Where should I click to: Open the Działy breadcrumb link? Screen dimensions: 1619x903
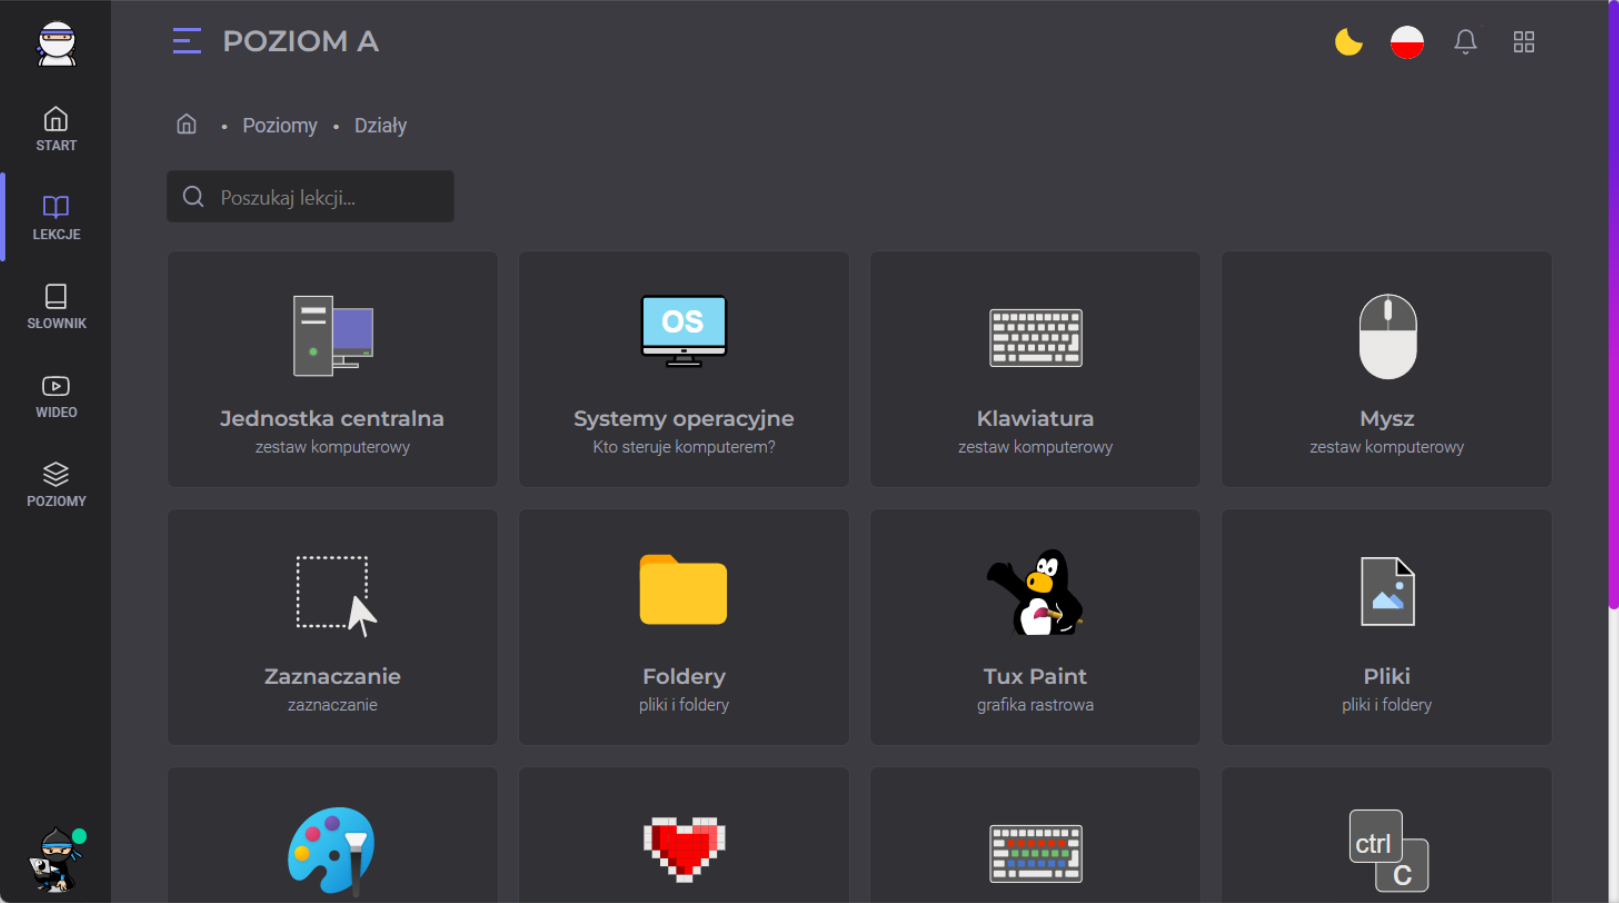[380, 126]
